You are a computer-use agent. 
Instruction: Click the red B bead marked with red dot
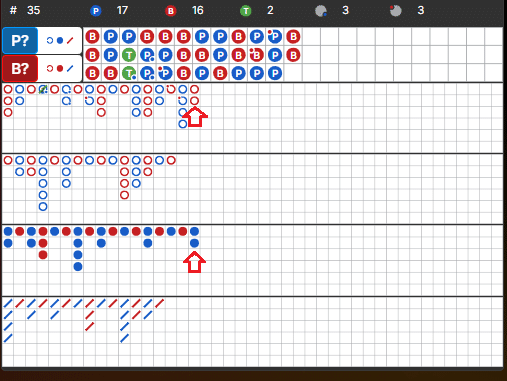[x=256, y=55]
